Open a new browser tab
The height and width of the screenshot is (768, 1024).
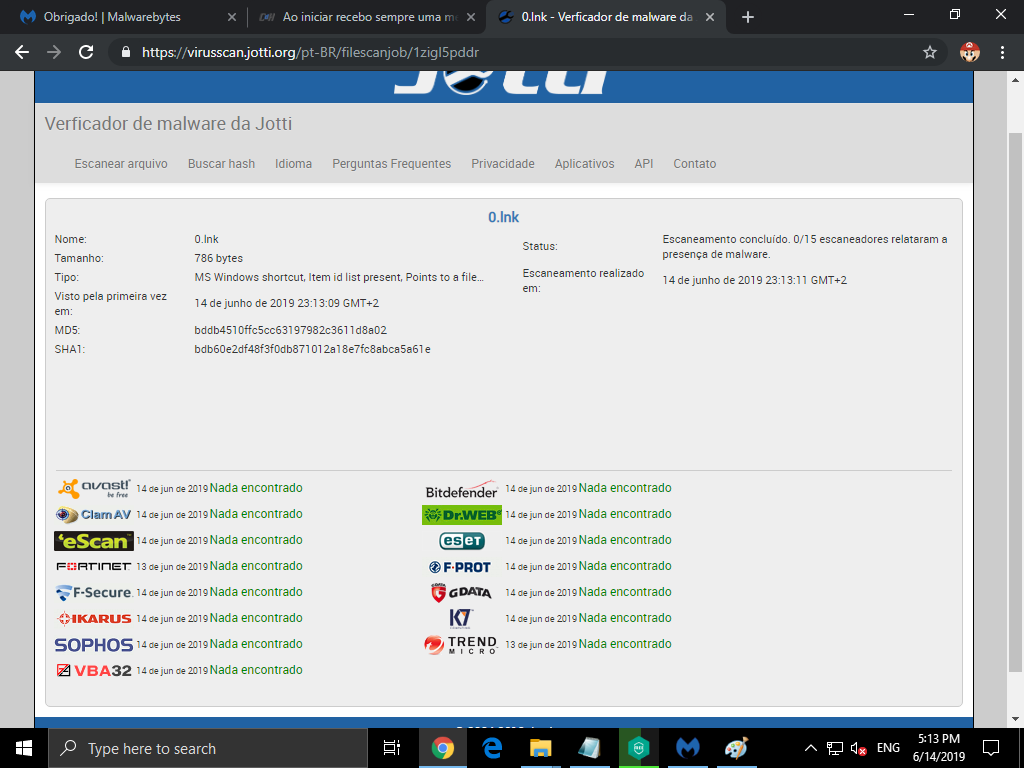point(748,17)
